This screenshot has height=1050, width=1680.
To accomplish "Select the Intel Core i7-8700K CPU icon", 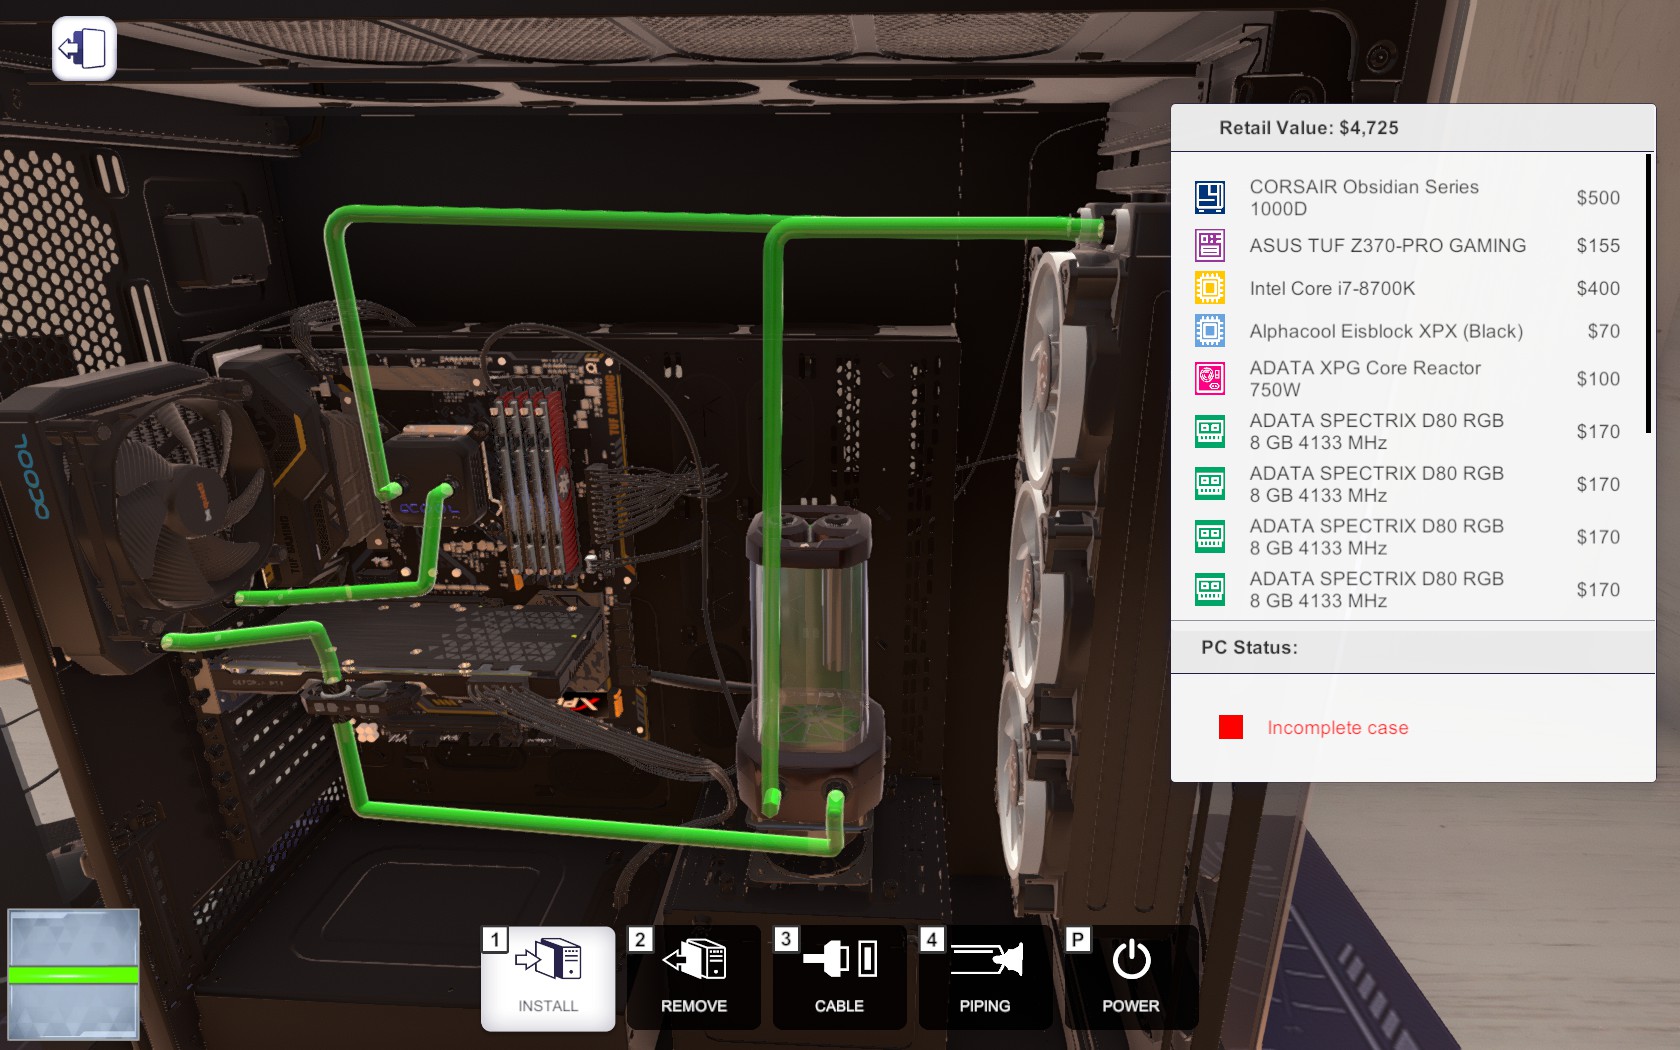I will click(x=1210, y=288).
